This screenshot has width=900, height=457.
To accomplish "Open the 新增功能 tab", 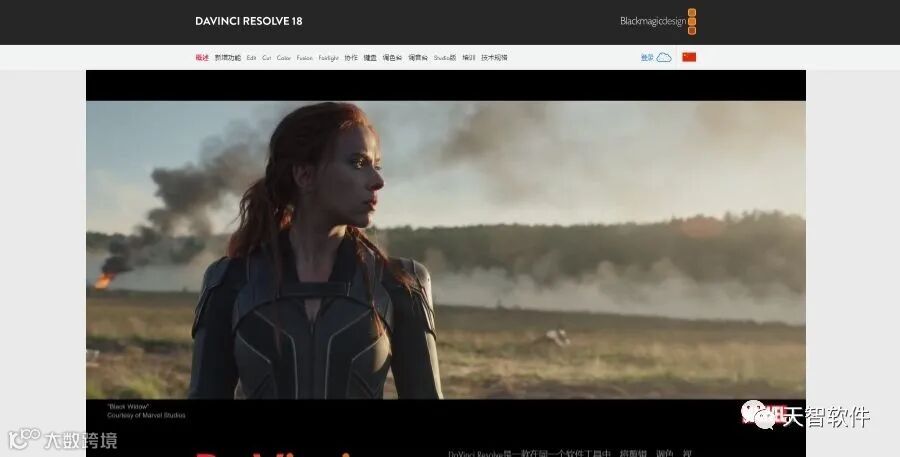I will pos(228,57).
